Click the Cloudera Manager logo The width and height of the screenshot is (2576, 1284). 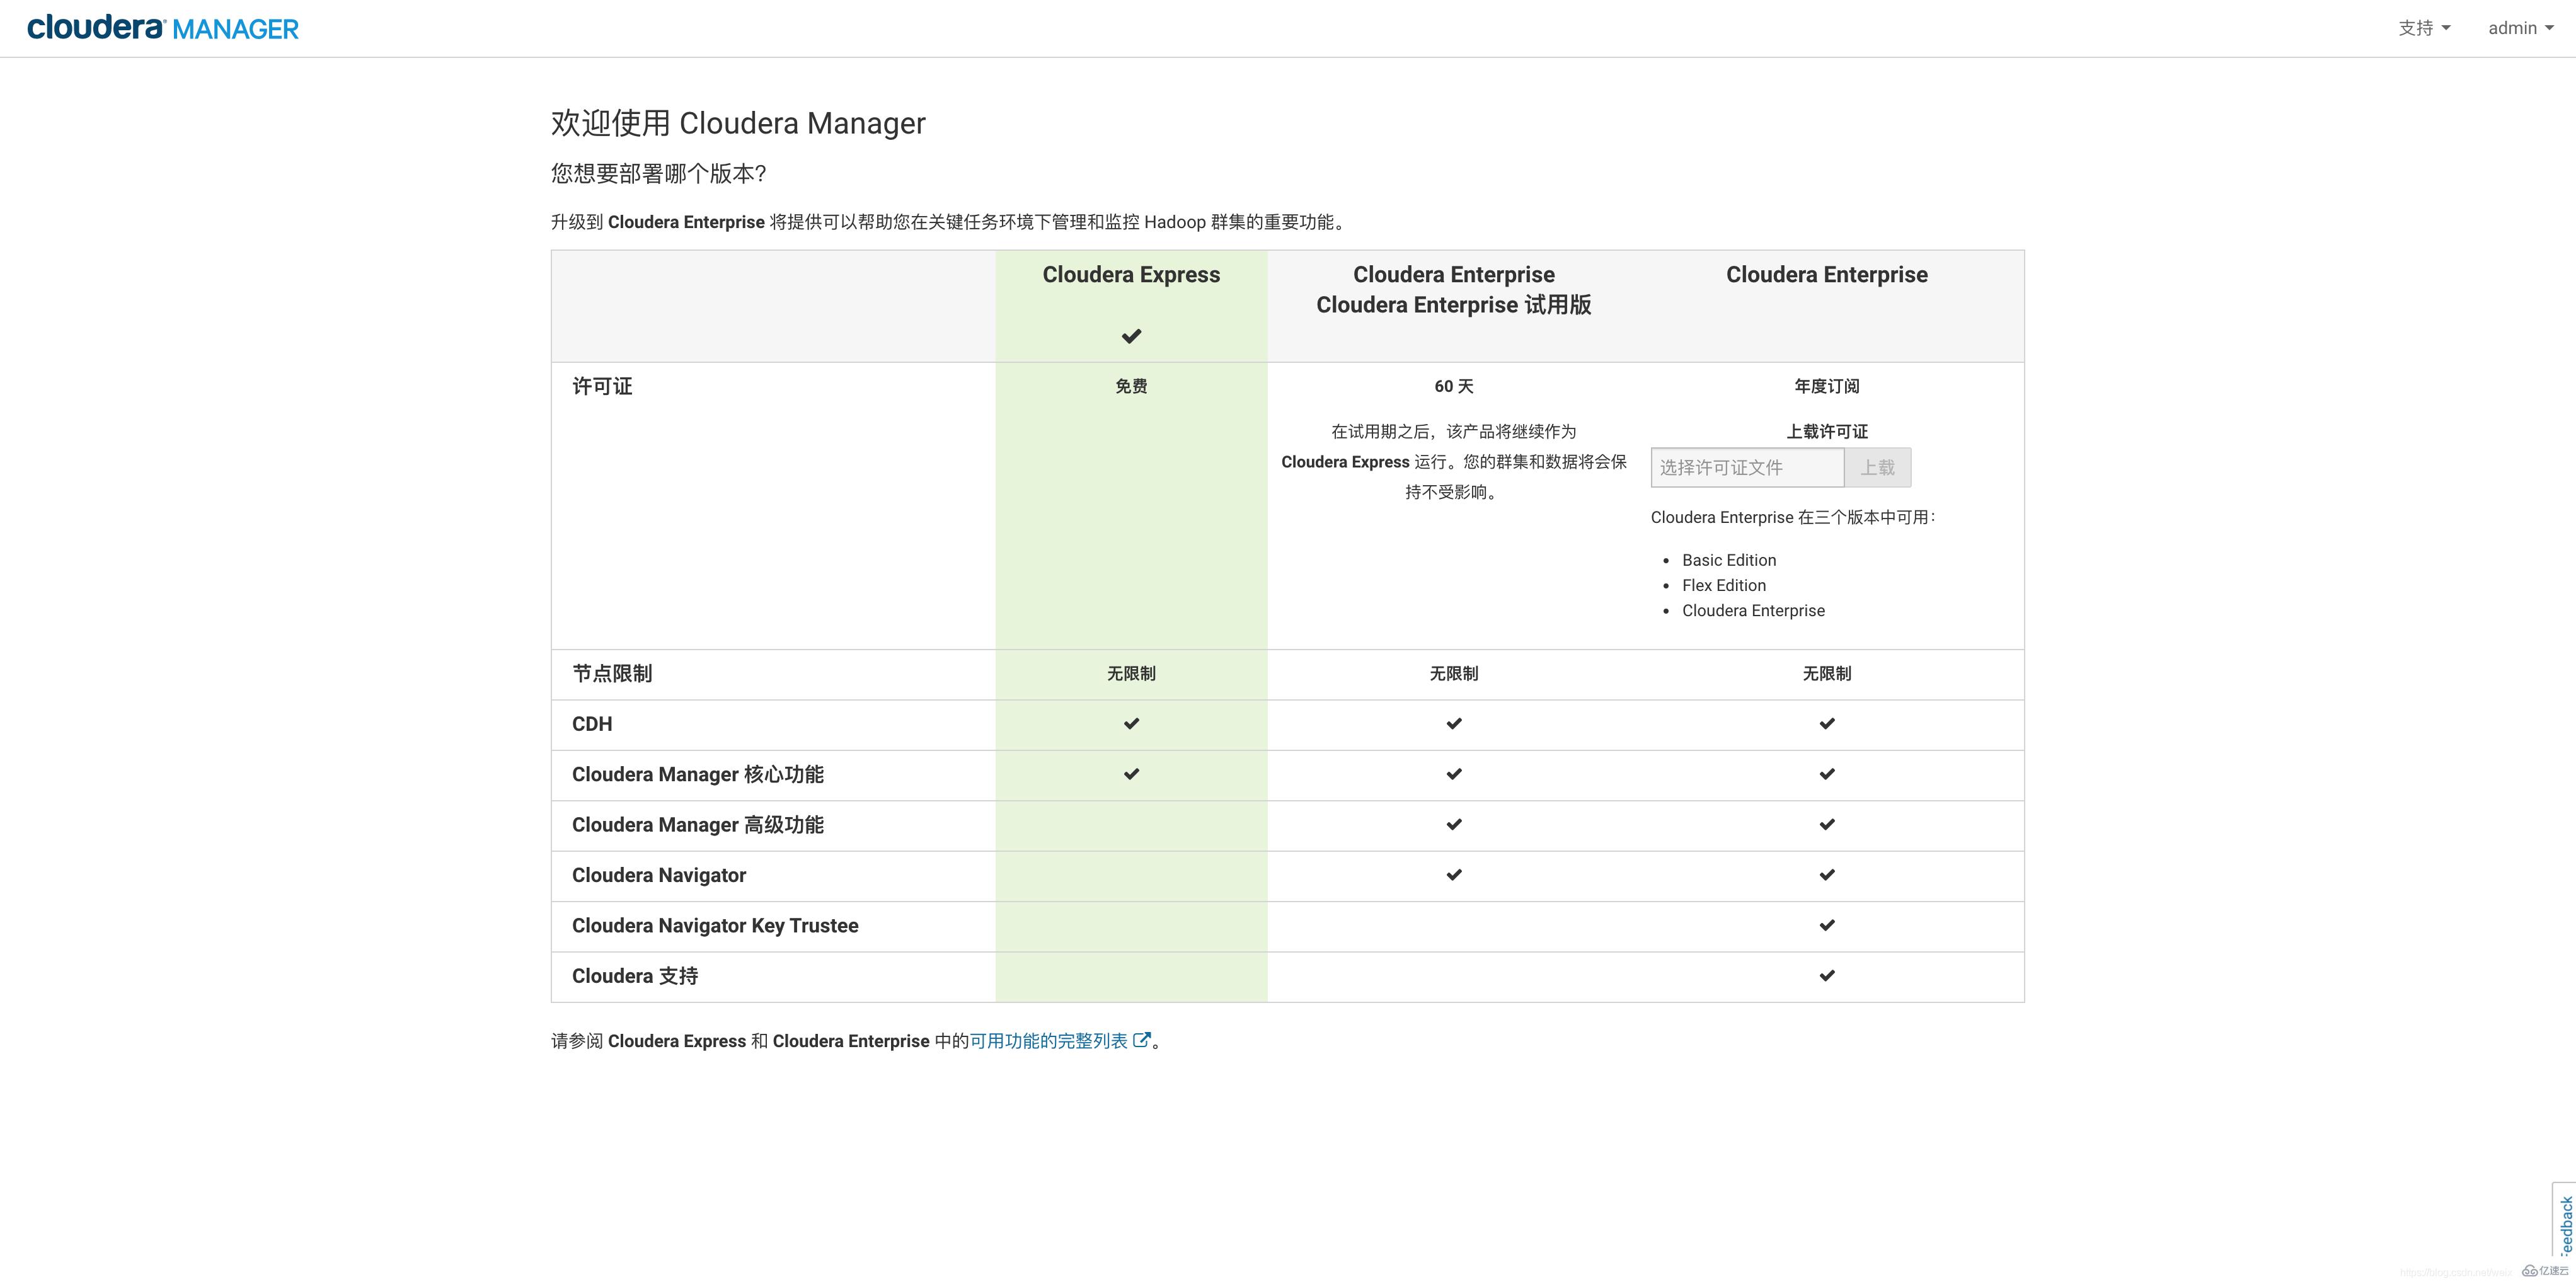(163, 28)
